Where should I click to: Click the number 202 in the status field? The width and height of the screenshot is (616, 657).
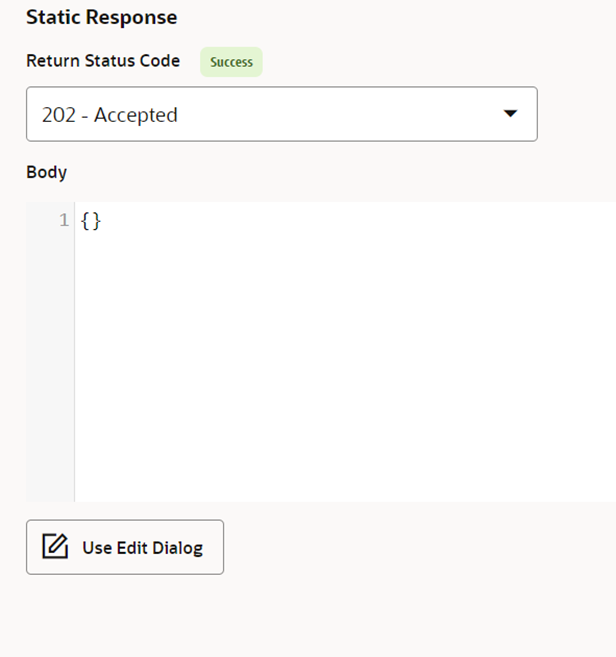(x=59, y=115)
